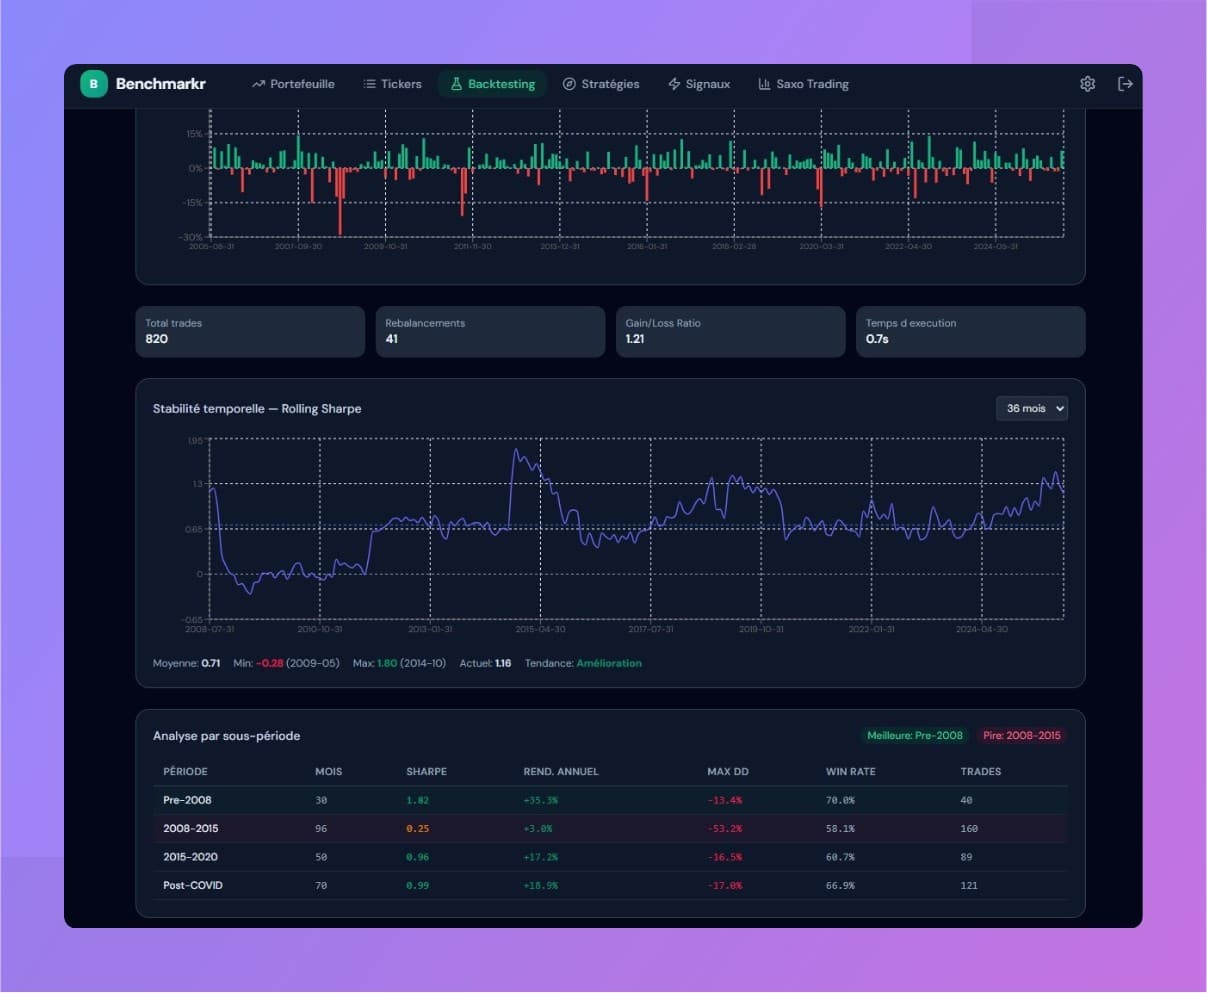The height and width of the screenshot is (993, 1207).
Task: Click the Stratégies compass icon
Action: [569, 84]
